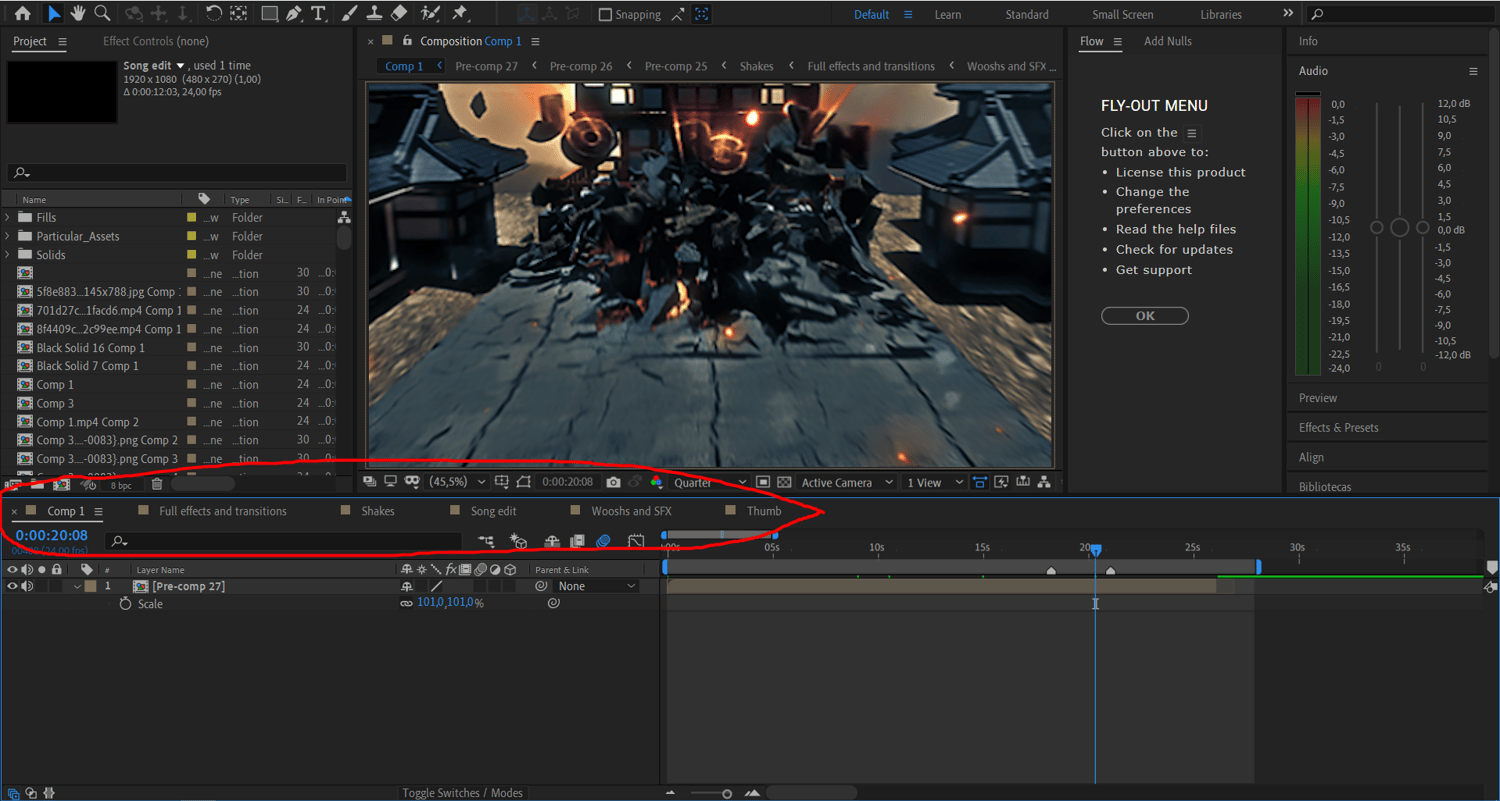Viewport: 1500px width, 801px height.
Task: Toggle the Motion Blur enable switch in timeline
Action: pos(603,541)
